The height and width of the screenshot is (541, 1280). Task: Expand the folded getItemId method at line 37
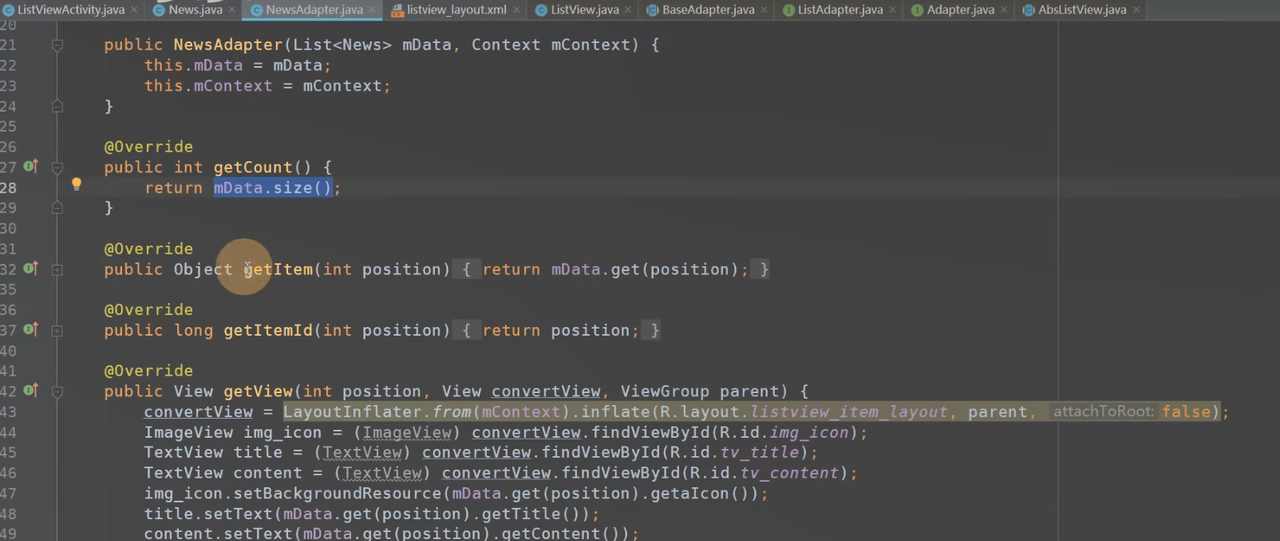57,330
